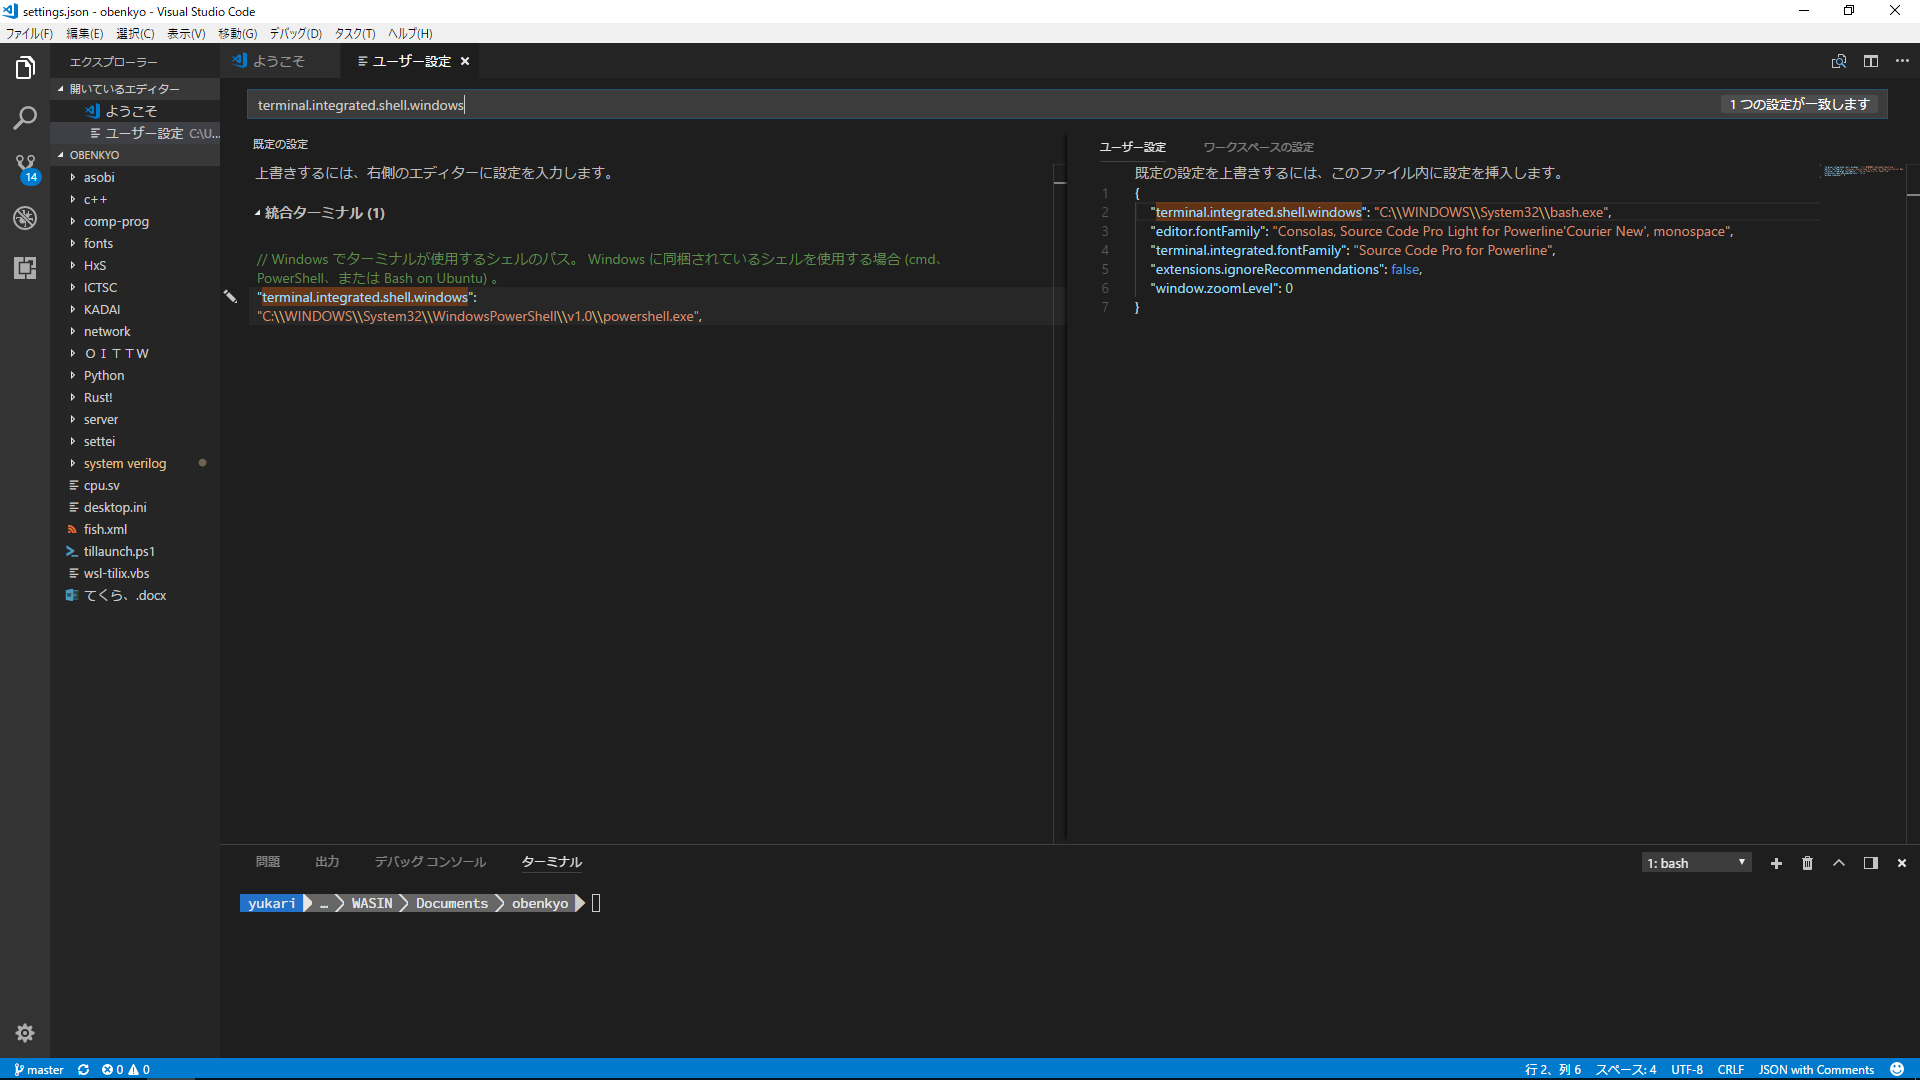Open the デバッグ(D) menu

click(x=295, y=33)
